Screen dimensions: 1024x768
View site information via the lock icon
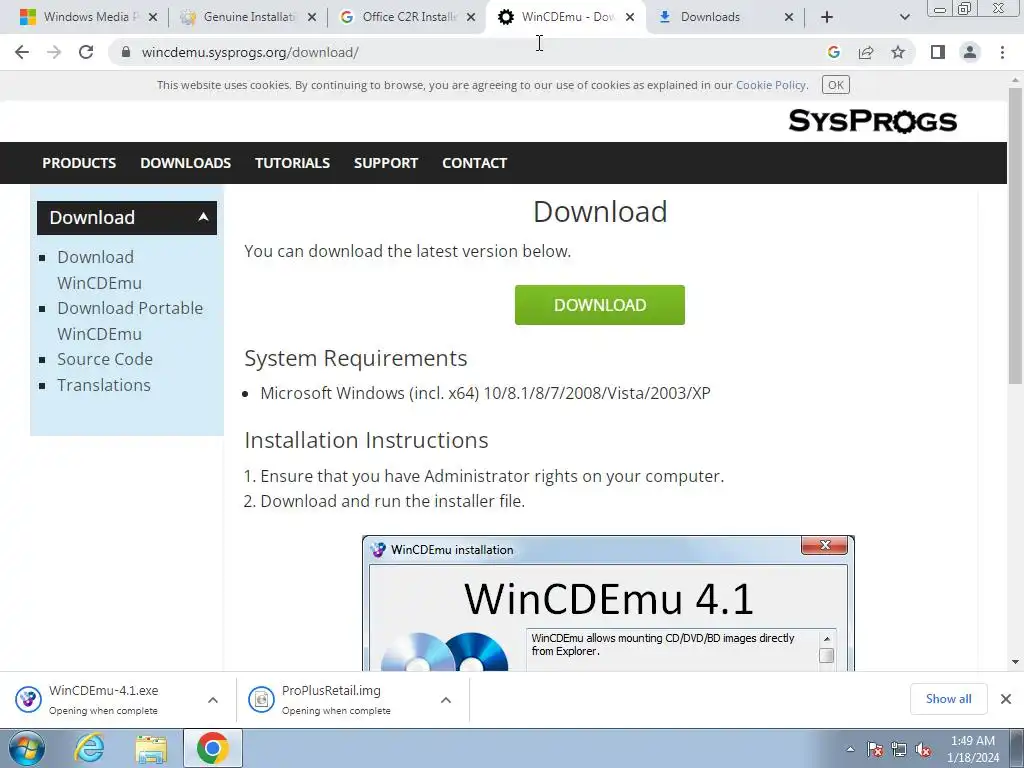pyautogui.click(x=127, y=52)
